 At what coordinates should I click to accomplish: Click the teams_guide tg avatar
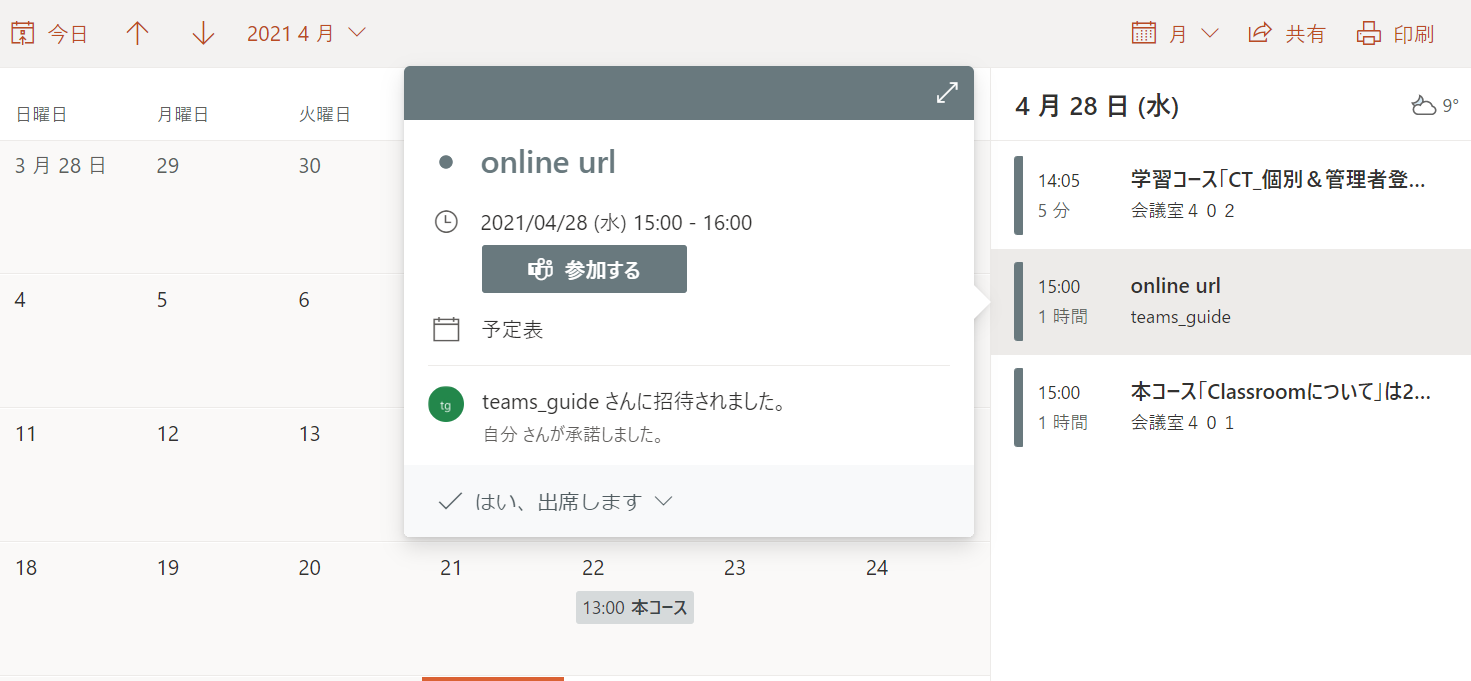click(446, 405)
